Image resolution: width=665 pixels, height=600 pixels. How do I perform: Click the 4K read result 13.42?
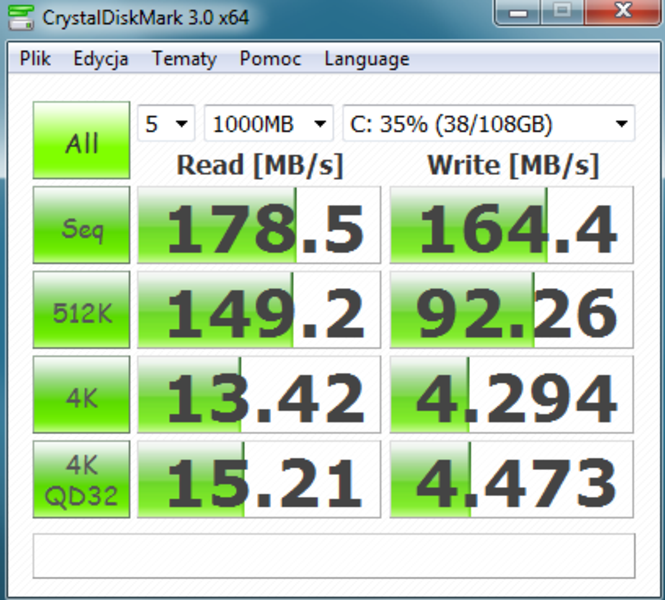[259, 394]
